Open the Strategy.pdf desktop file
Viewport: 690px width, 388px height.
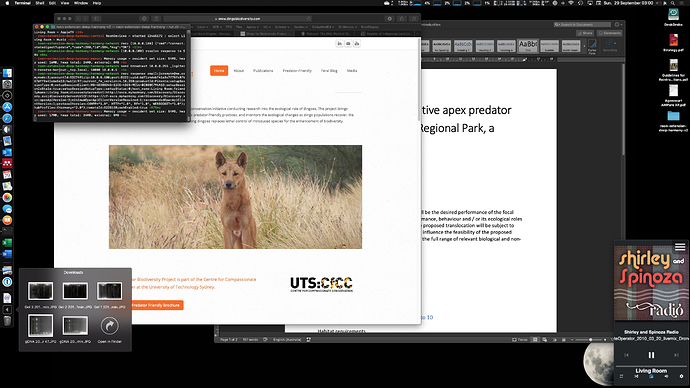coord(673,42)
